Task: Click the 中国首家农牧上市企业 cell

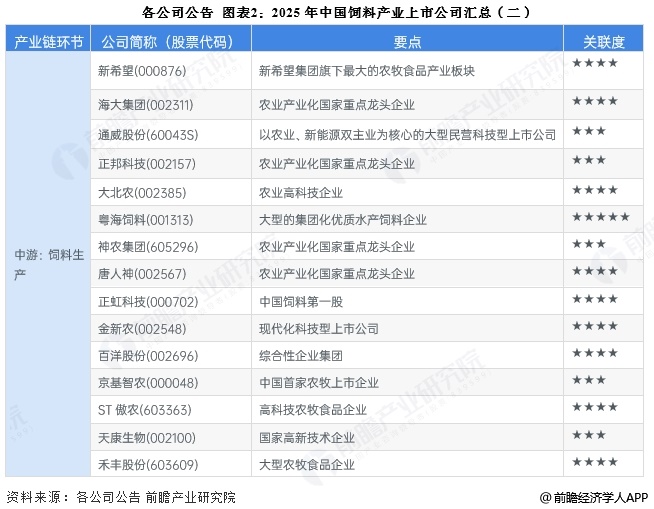Action: [x=407, y=383]
